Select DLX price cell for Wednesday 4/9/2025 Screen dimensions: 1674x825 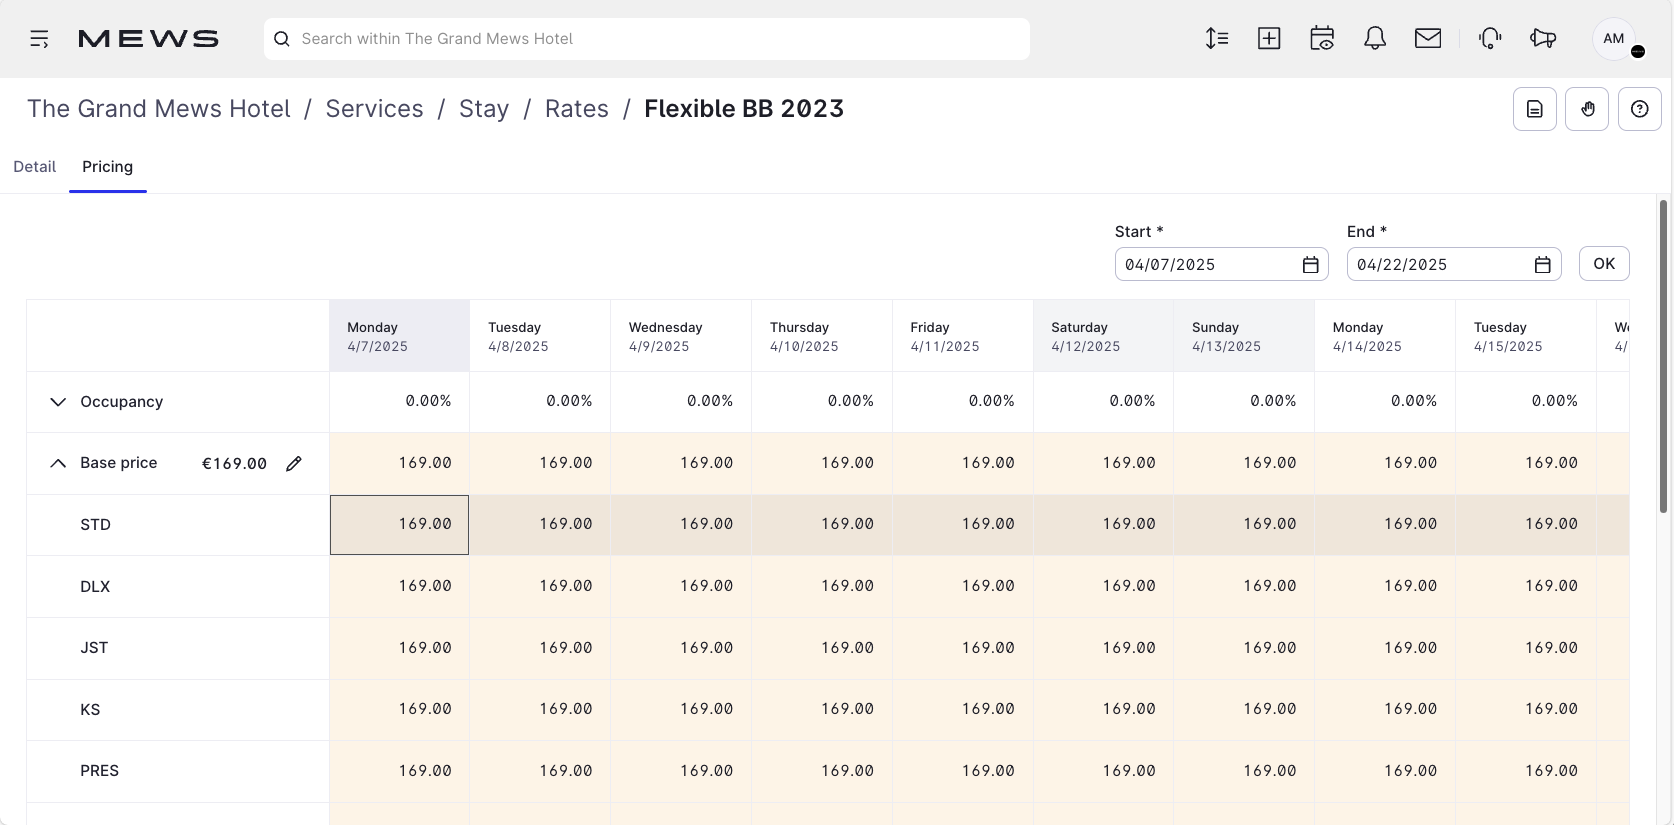(x=681, y=587)
